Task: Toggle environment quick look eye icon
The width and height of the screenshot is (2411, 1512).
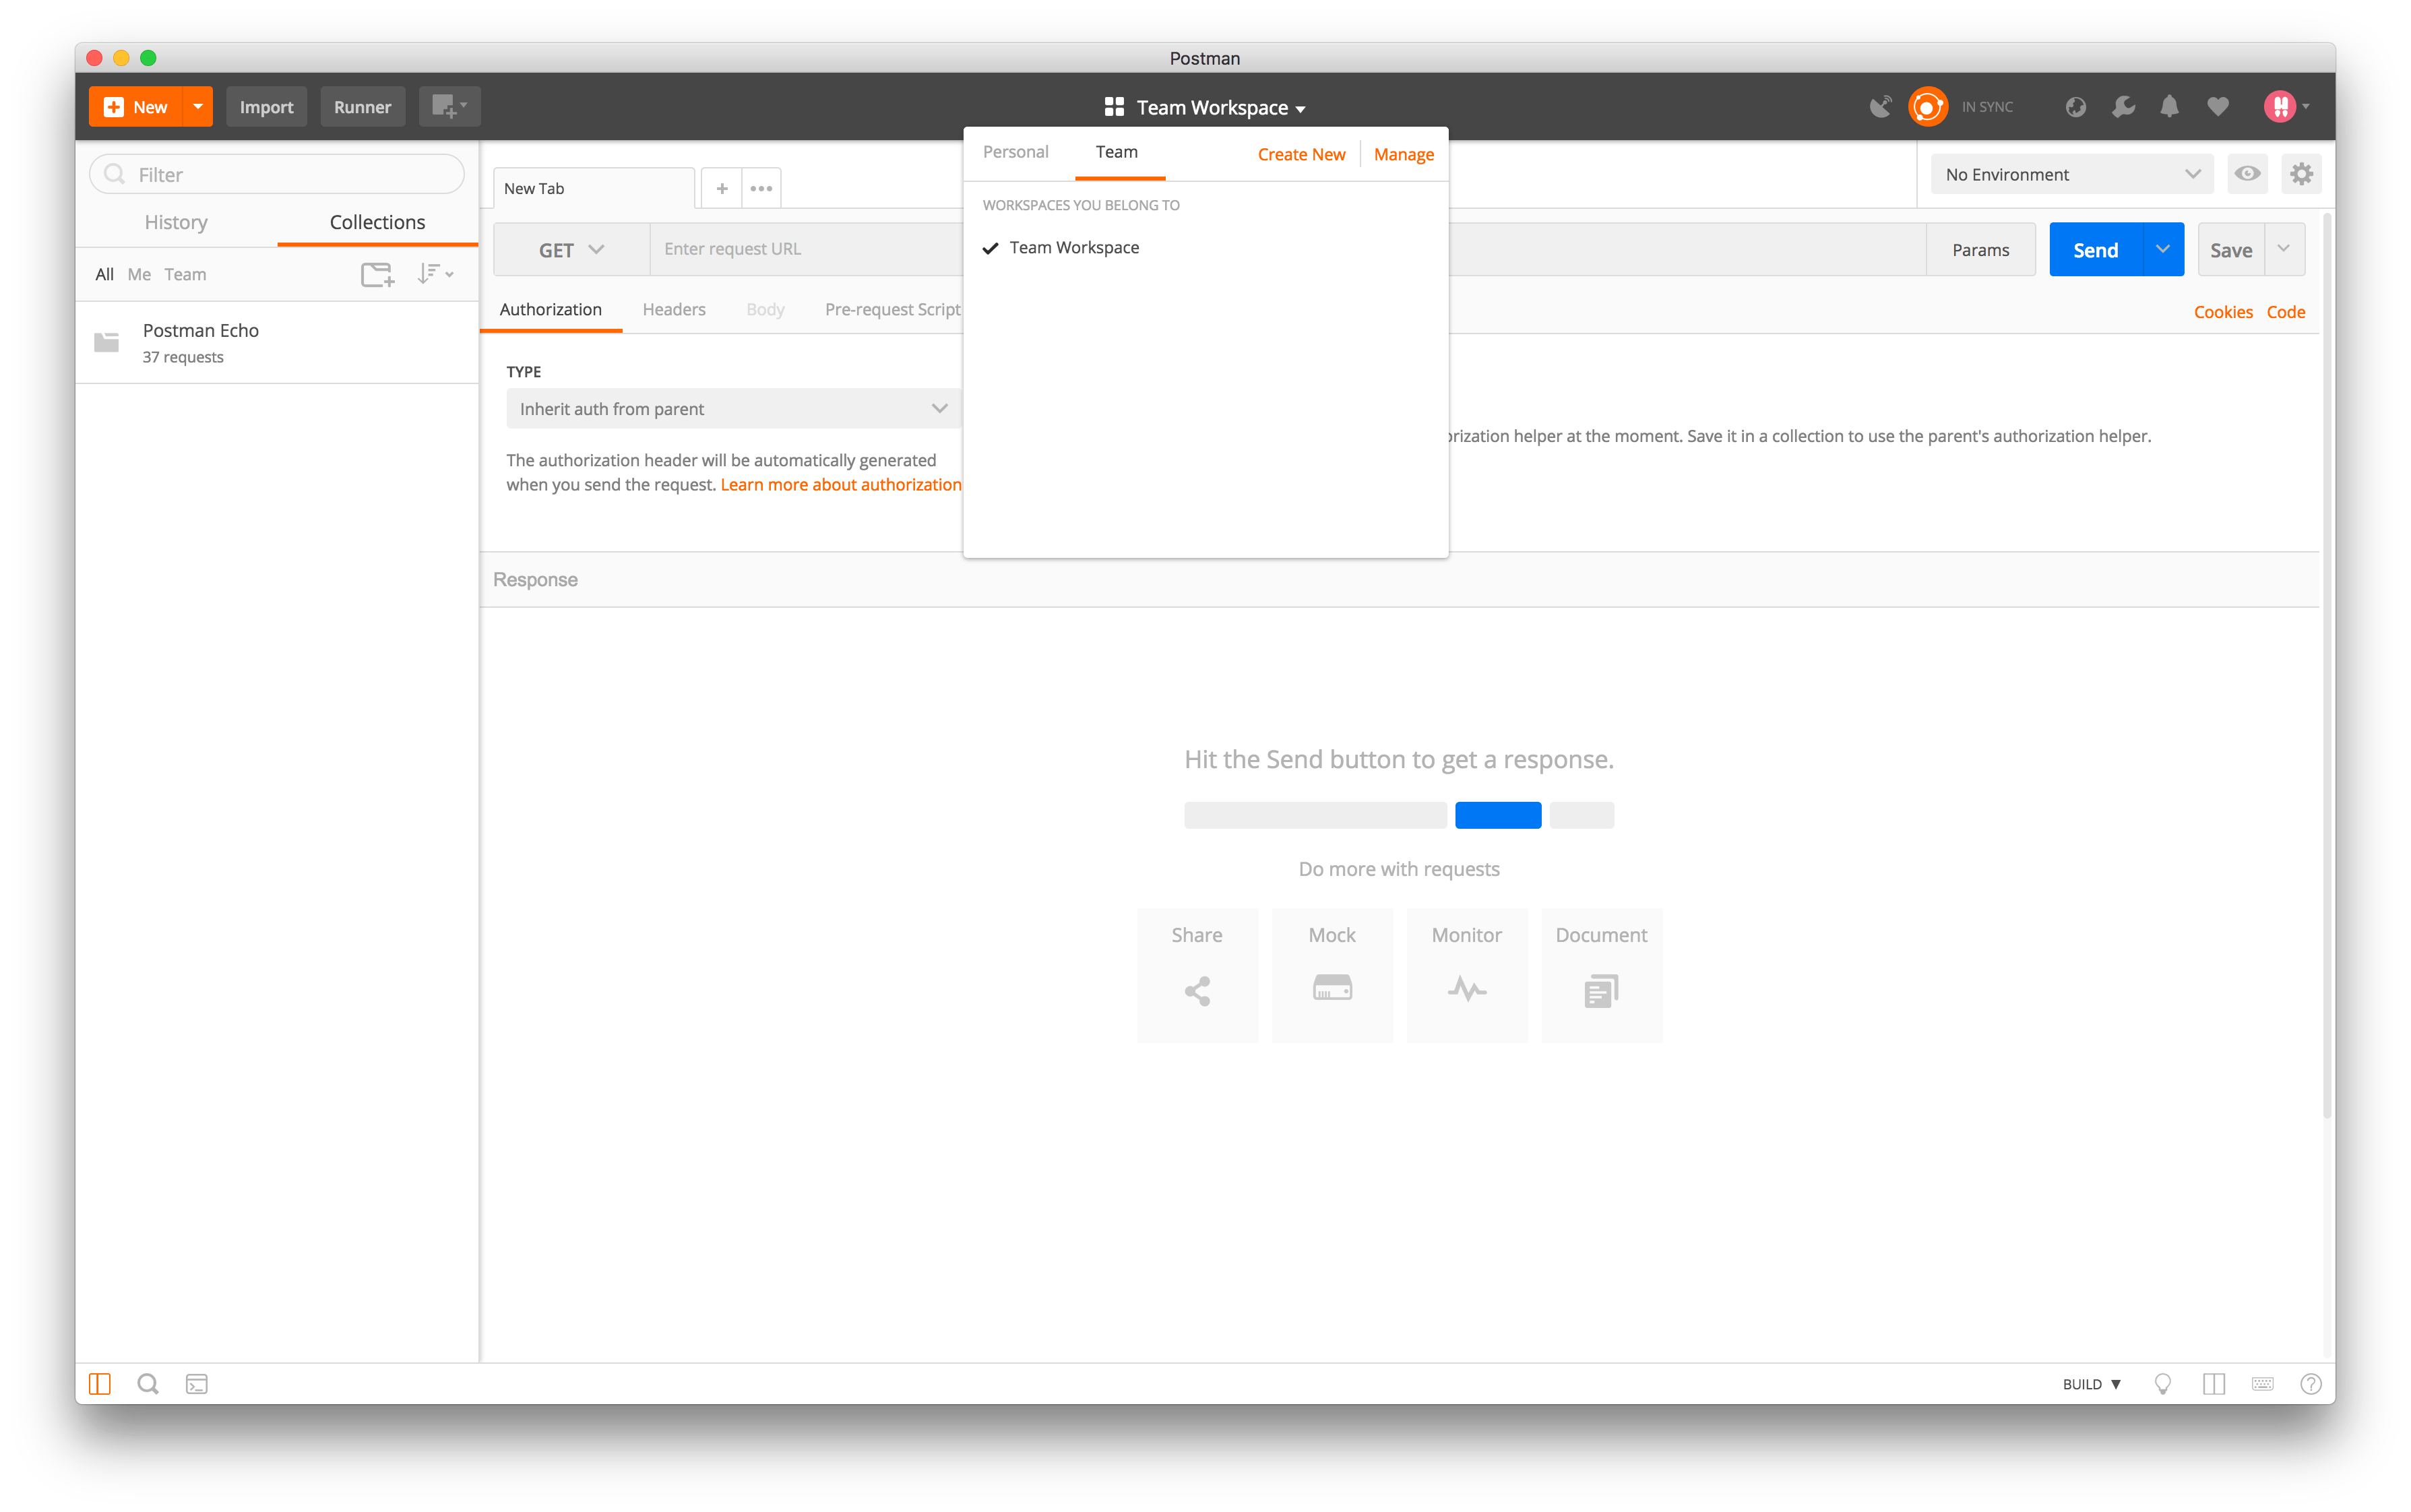Action: [x=2247, y=174]
